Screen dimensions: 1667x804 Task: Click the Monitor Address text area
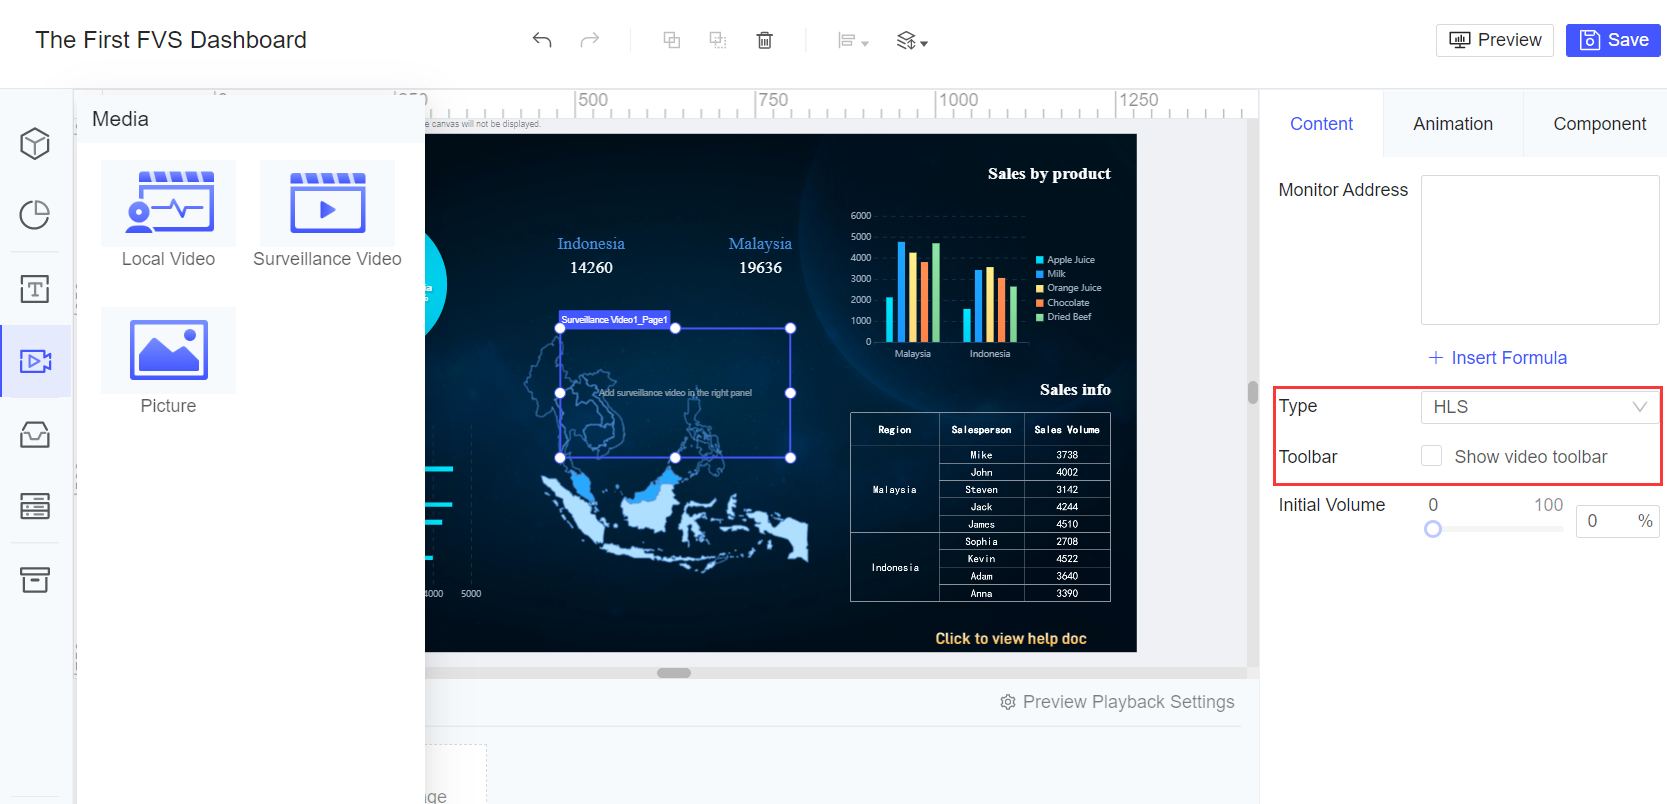click(1540, 250)
